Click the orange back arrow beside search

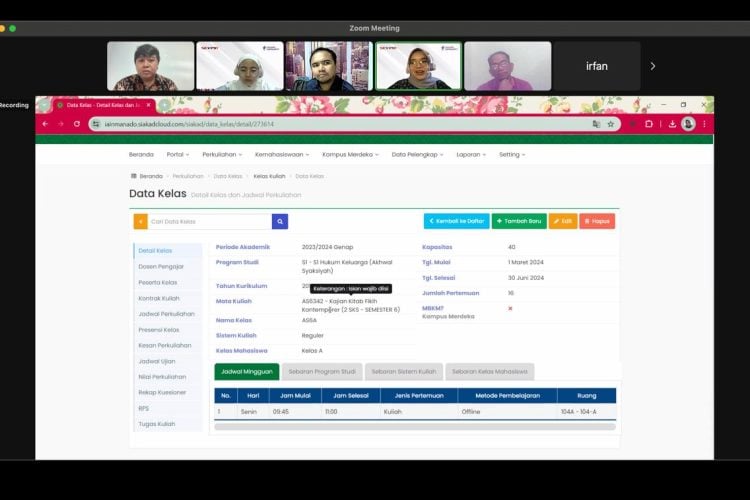coord(140,221)
